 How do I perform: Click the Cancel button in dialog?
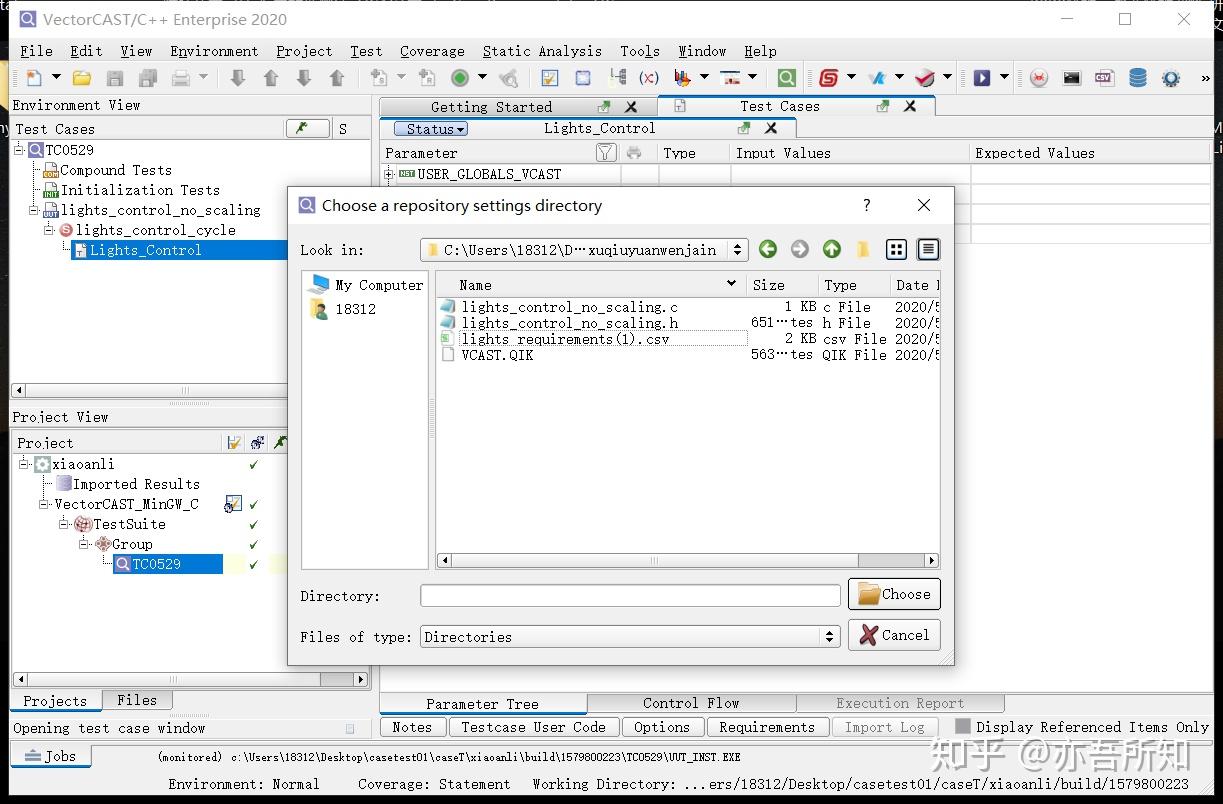pyautogui.click(x=894, y=635)
